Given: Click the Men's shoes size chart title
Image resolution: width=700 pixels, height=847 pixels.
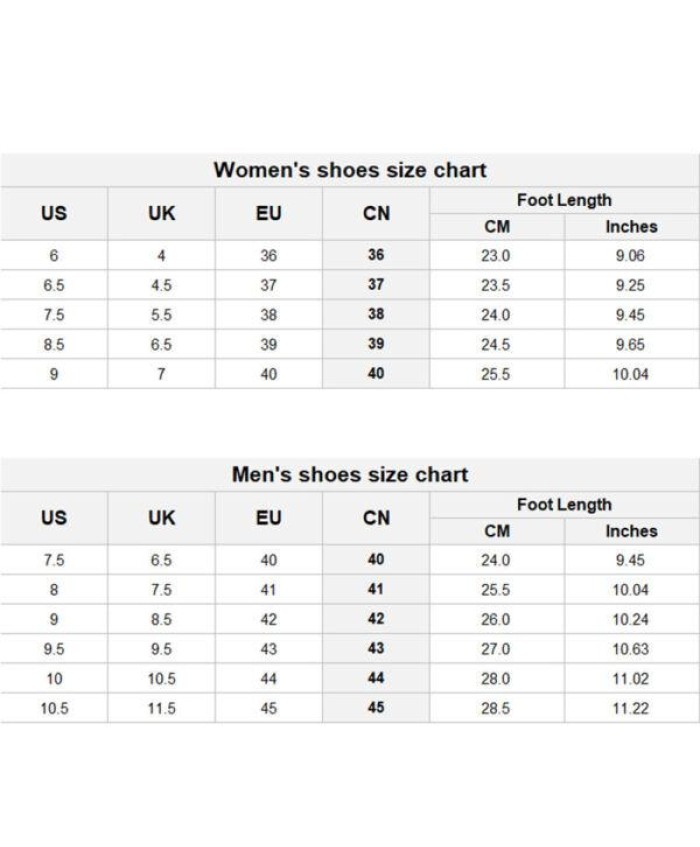Looking at the screenshot, I should pos(350,475).
